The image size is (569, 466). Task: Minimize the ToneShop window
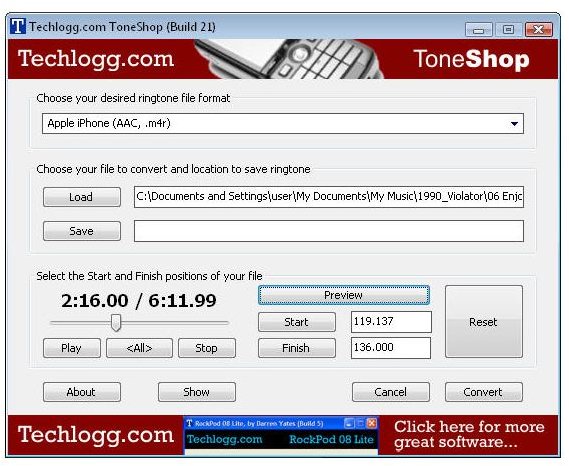pyautogui.click(x=479, y=30)
